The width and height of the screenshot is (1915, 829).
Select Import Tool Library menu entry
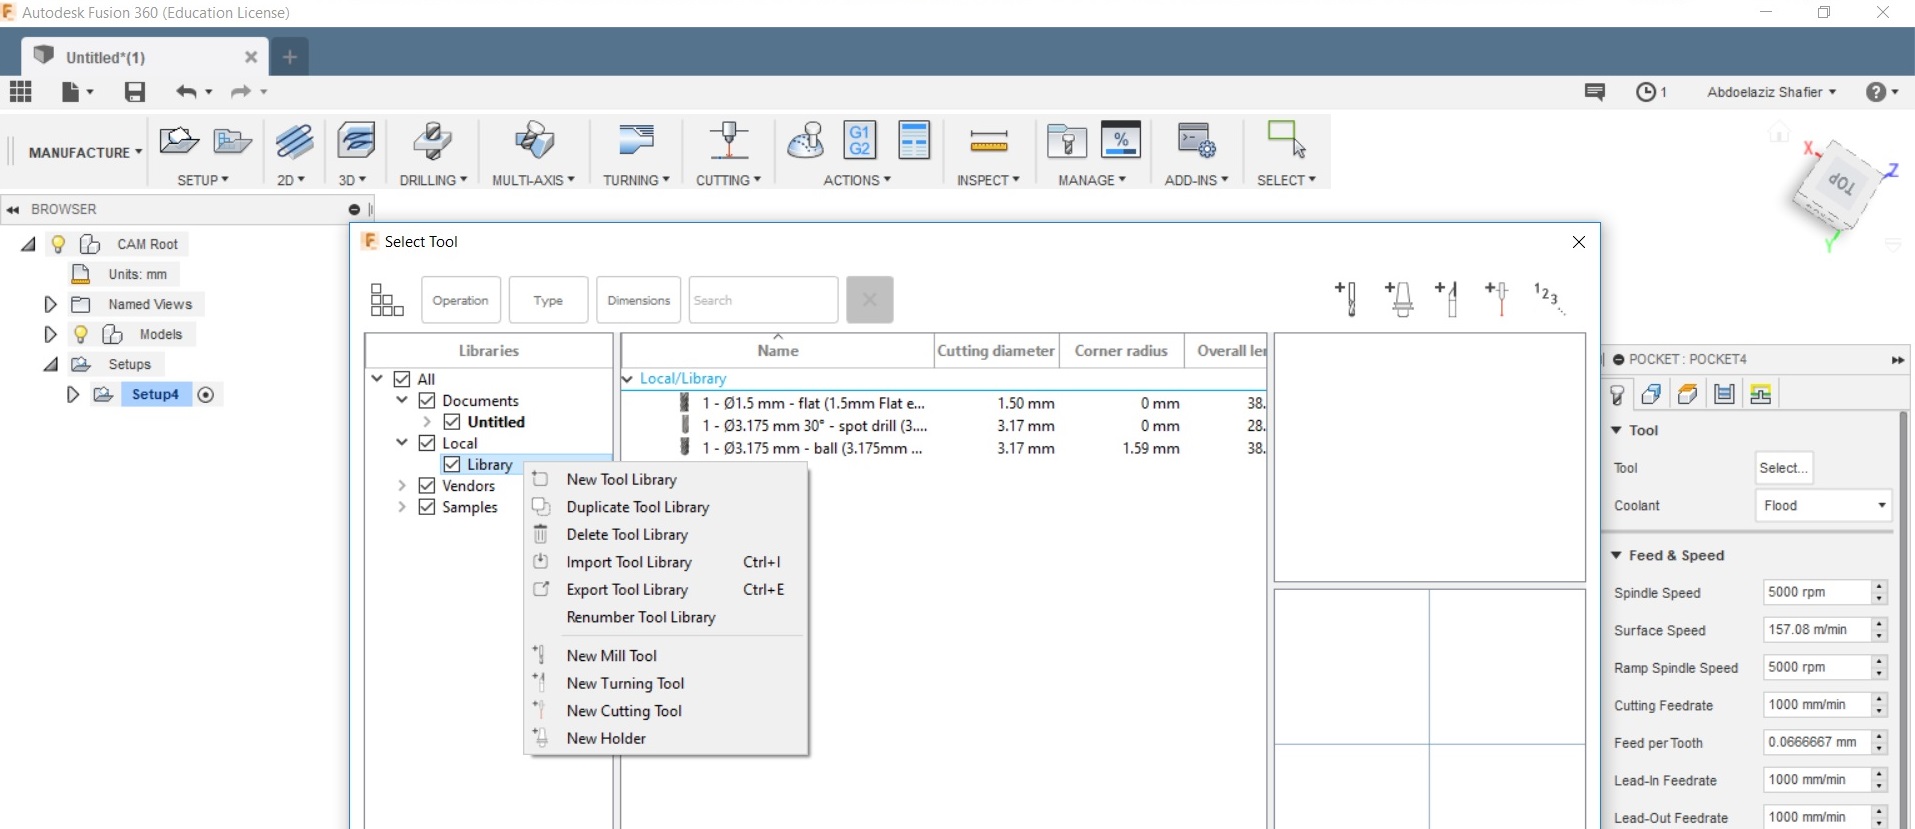click(x=629, y=562)
